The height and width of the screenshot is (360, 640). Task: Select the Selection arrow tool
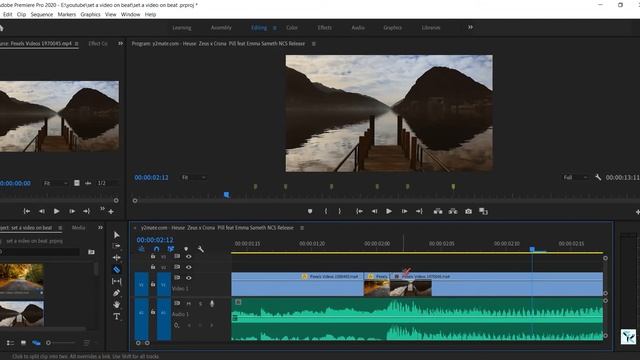click(x=117, y=235)
